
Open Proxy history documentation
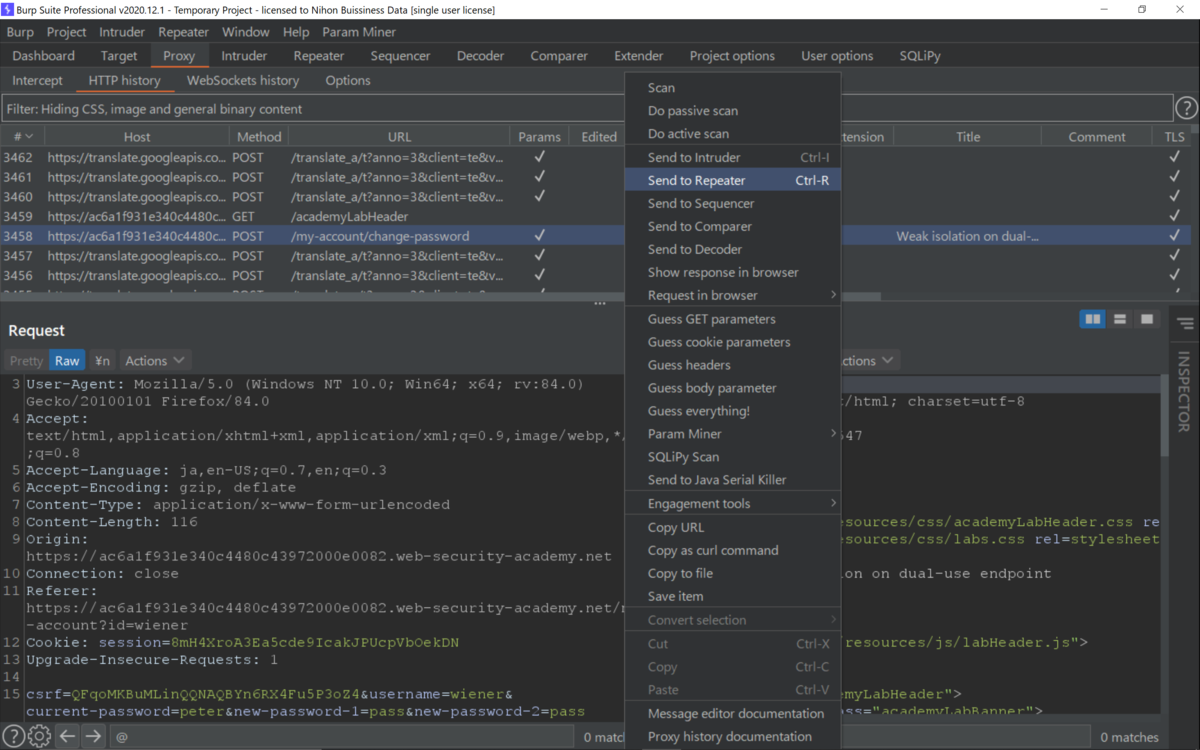tap(732, 736)
